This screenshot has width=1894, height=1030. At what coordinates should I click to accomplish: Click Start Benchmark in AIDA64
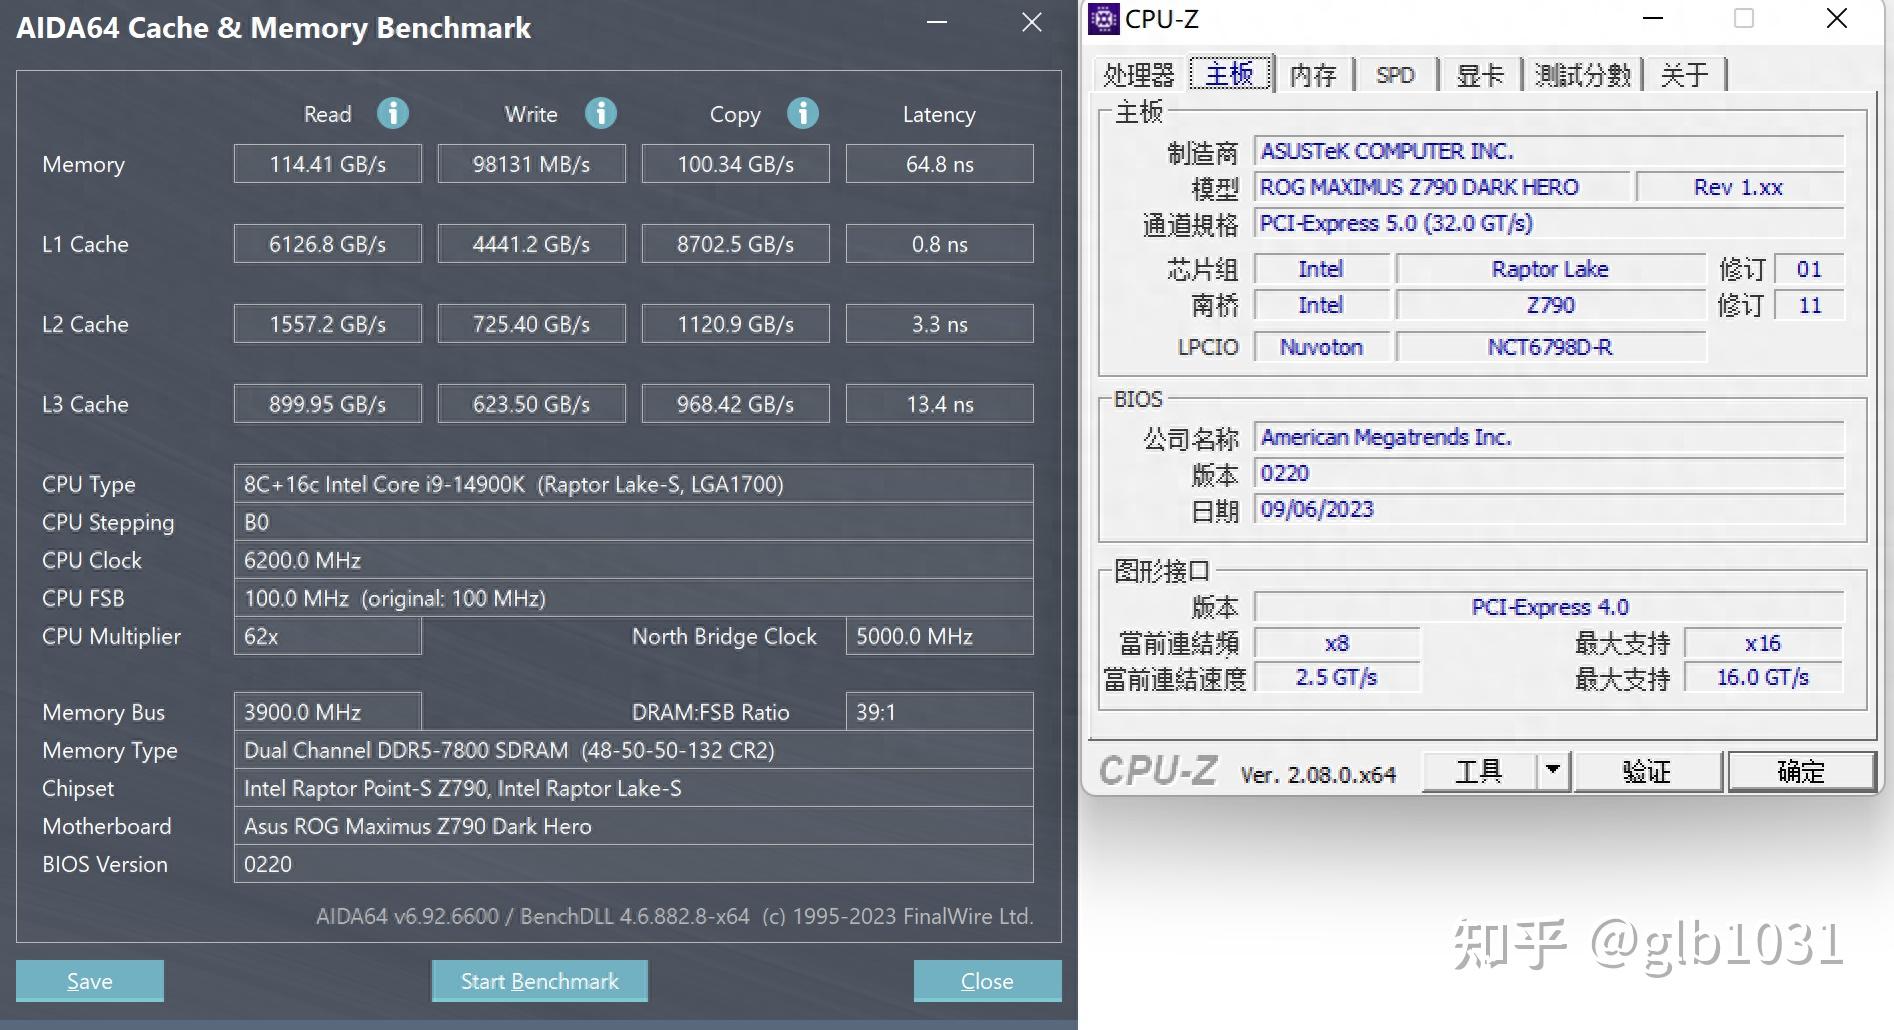pyautogui.click(x=540, y=981)
